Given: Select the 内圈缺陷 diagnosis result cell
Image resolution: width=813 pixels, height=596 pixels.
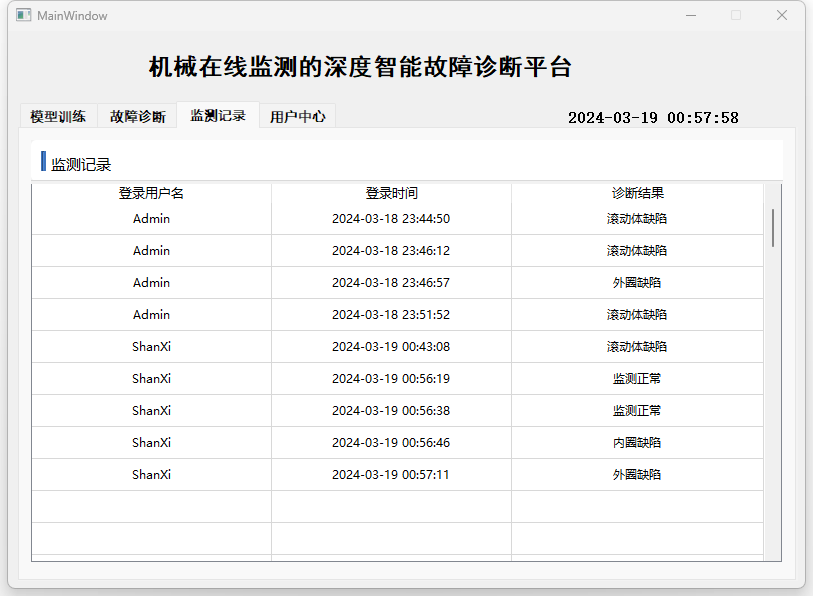Looking at the screenshot, I should [637, 443].
